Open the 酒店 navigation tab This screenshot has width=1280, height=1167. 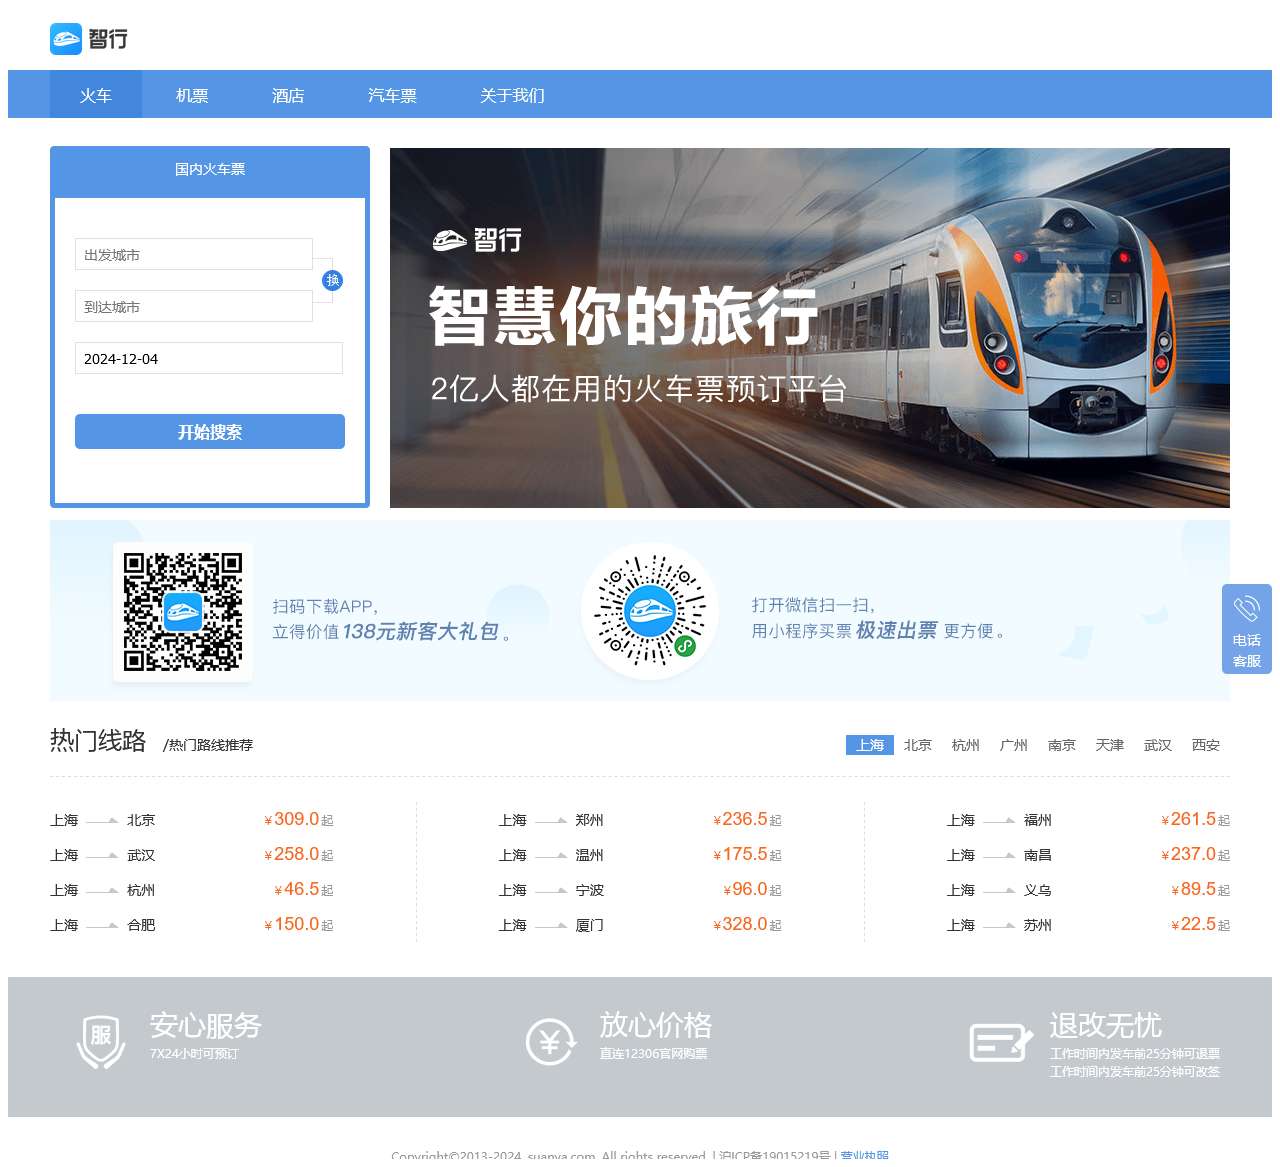pos(288,95)
